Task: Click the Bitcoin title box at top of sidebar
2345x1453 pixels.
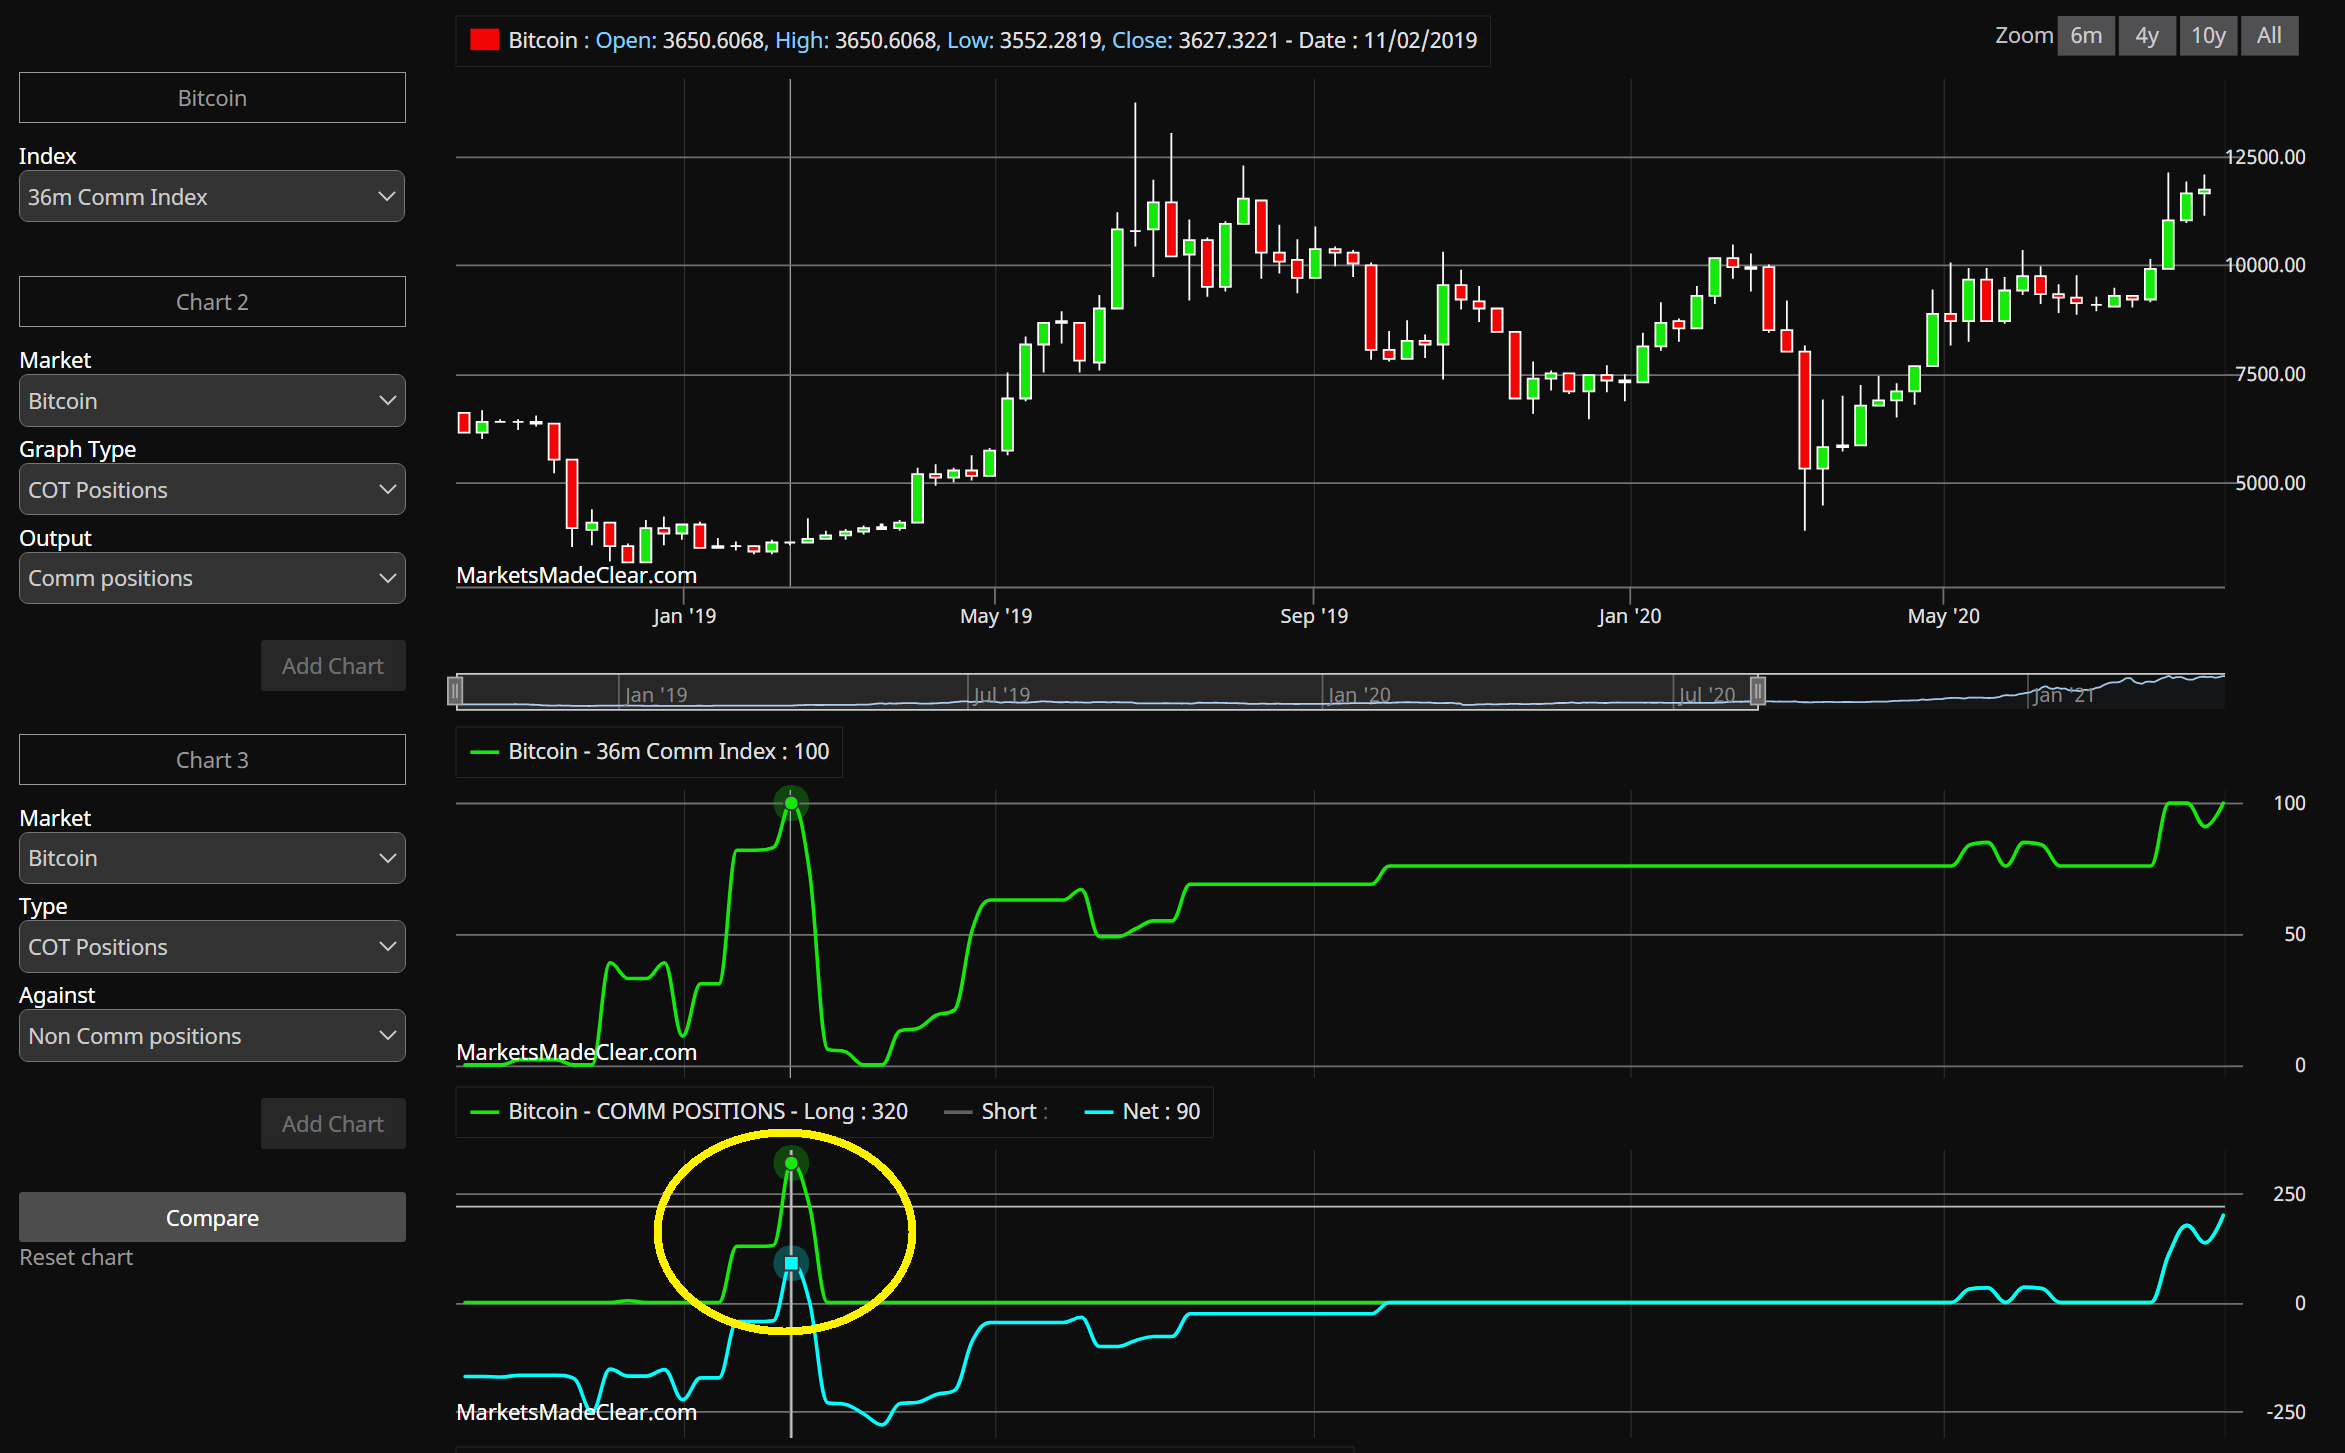Action: pyautogui.click(x=212, y=98)
